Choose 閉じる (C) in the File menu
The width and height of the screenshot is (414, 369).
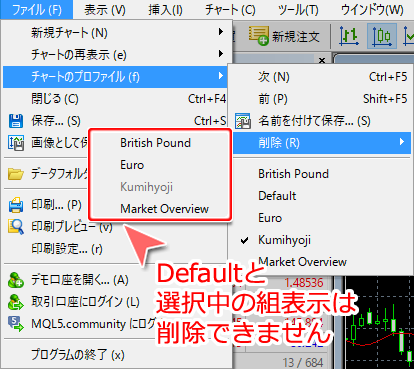[x=115, y=99]
